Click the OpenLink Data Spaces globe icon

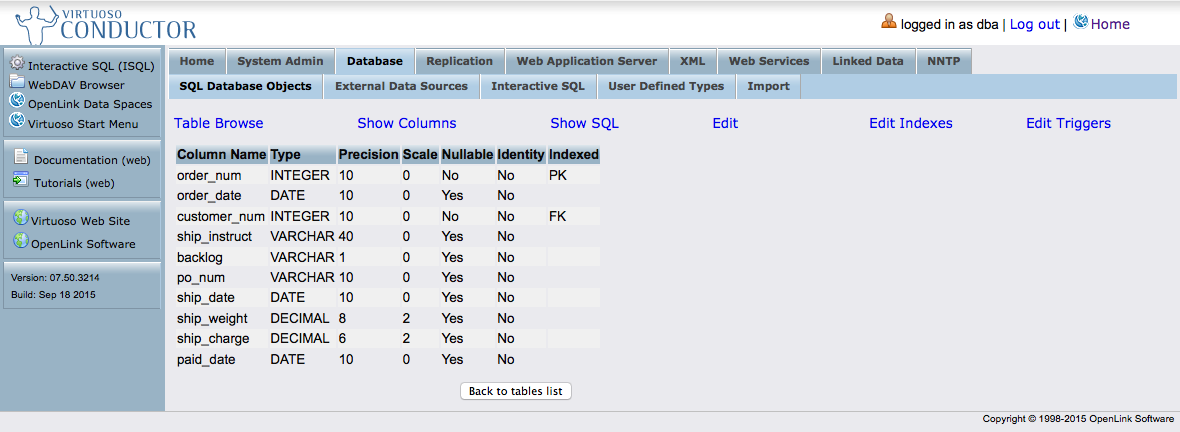[x=17, y=102]
